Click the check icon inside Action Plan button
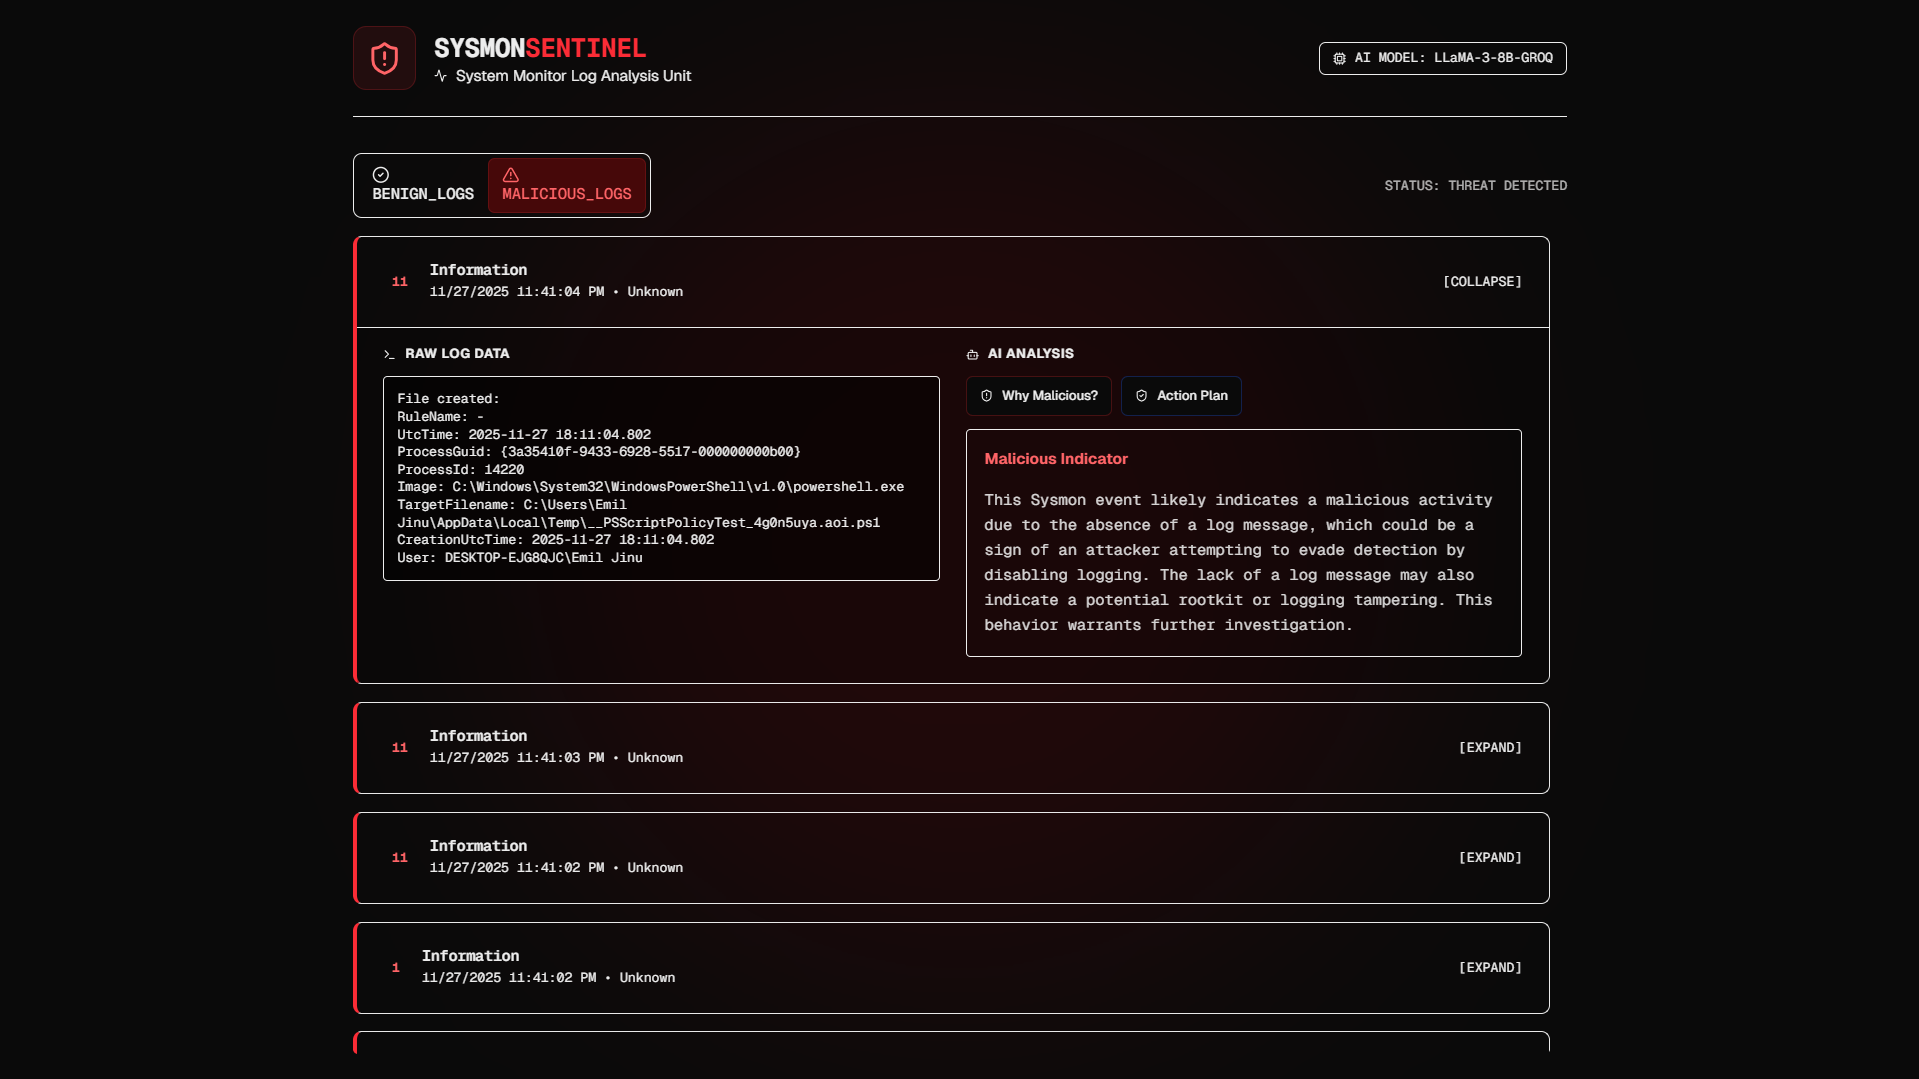The height and width of the screenshot is (1079, 1919). pyautogui.click(x=1140, y=395)
